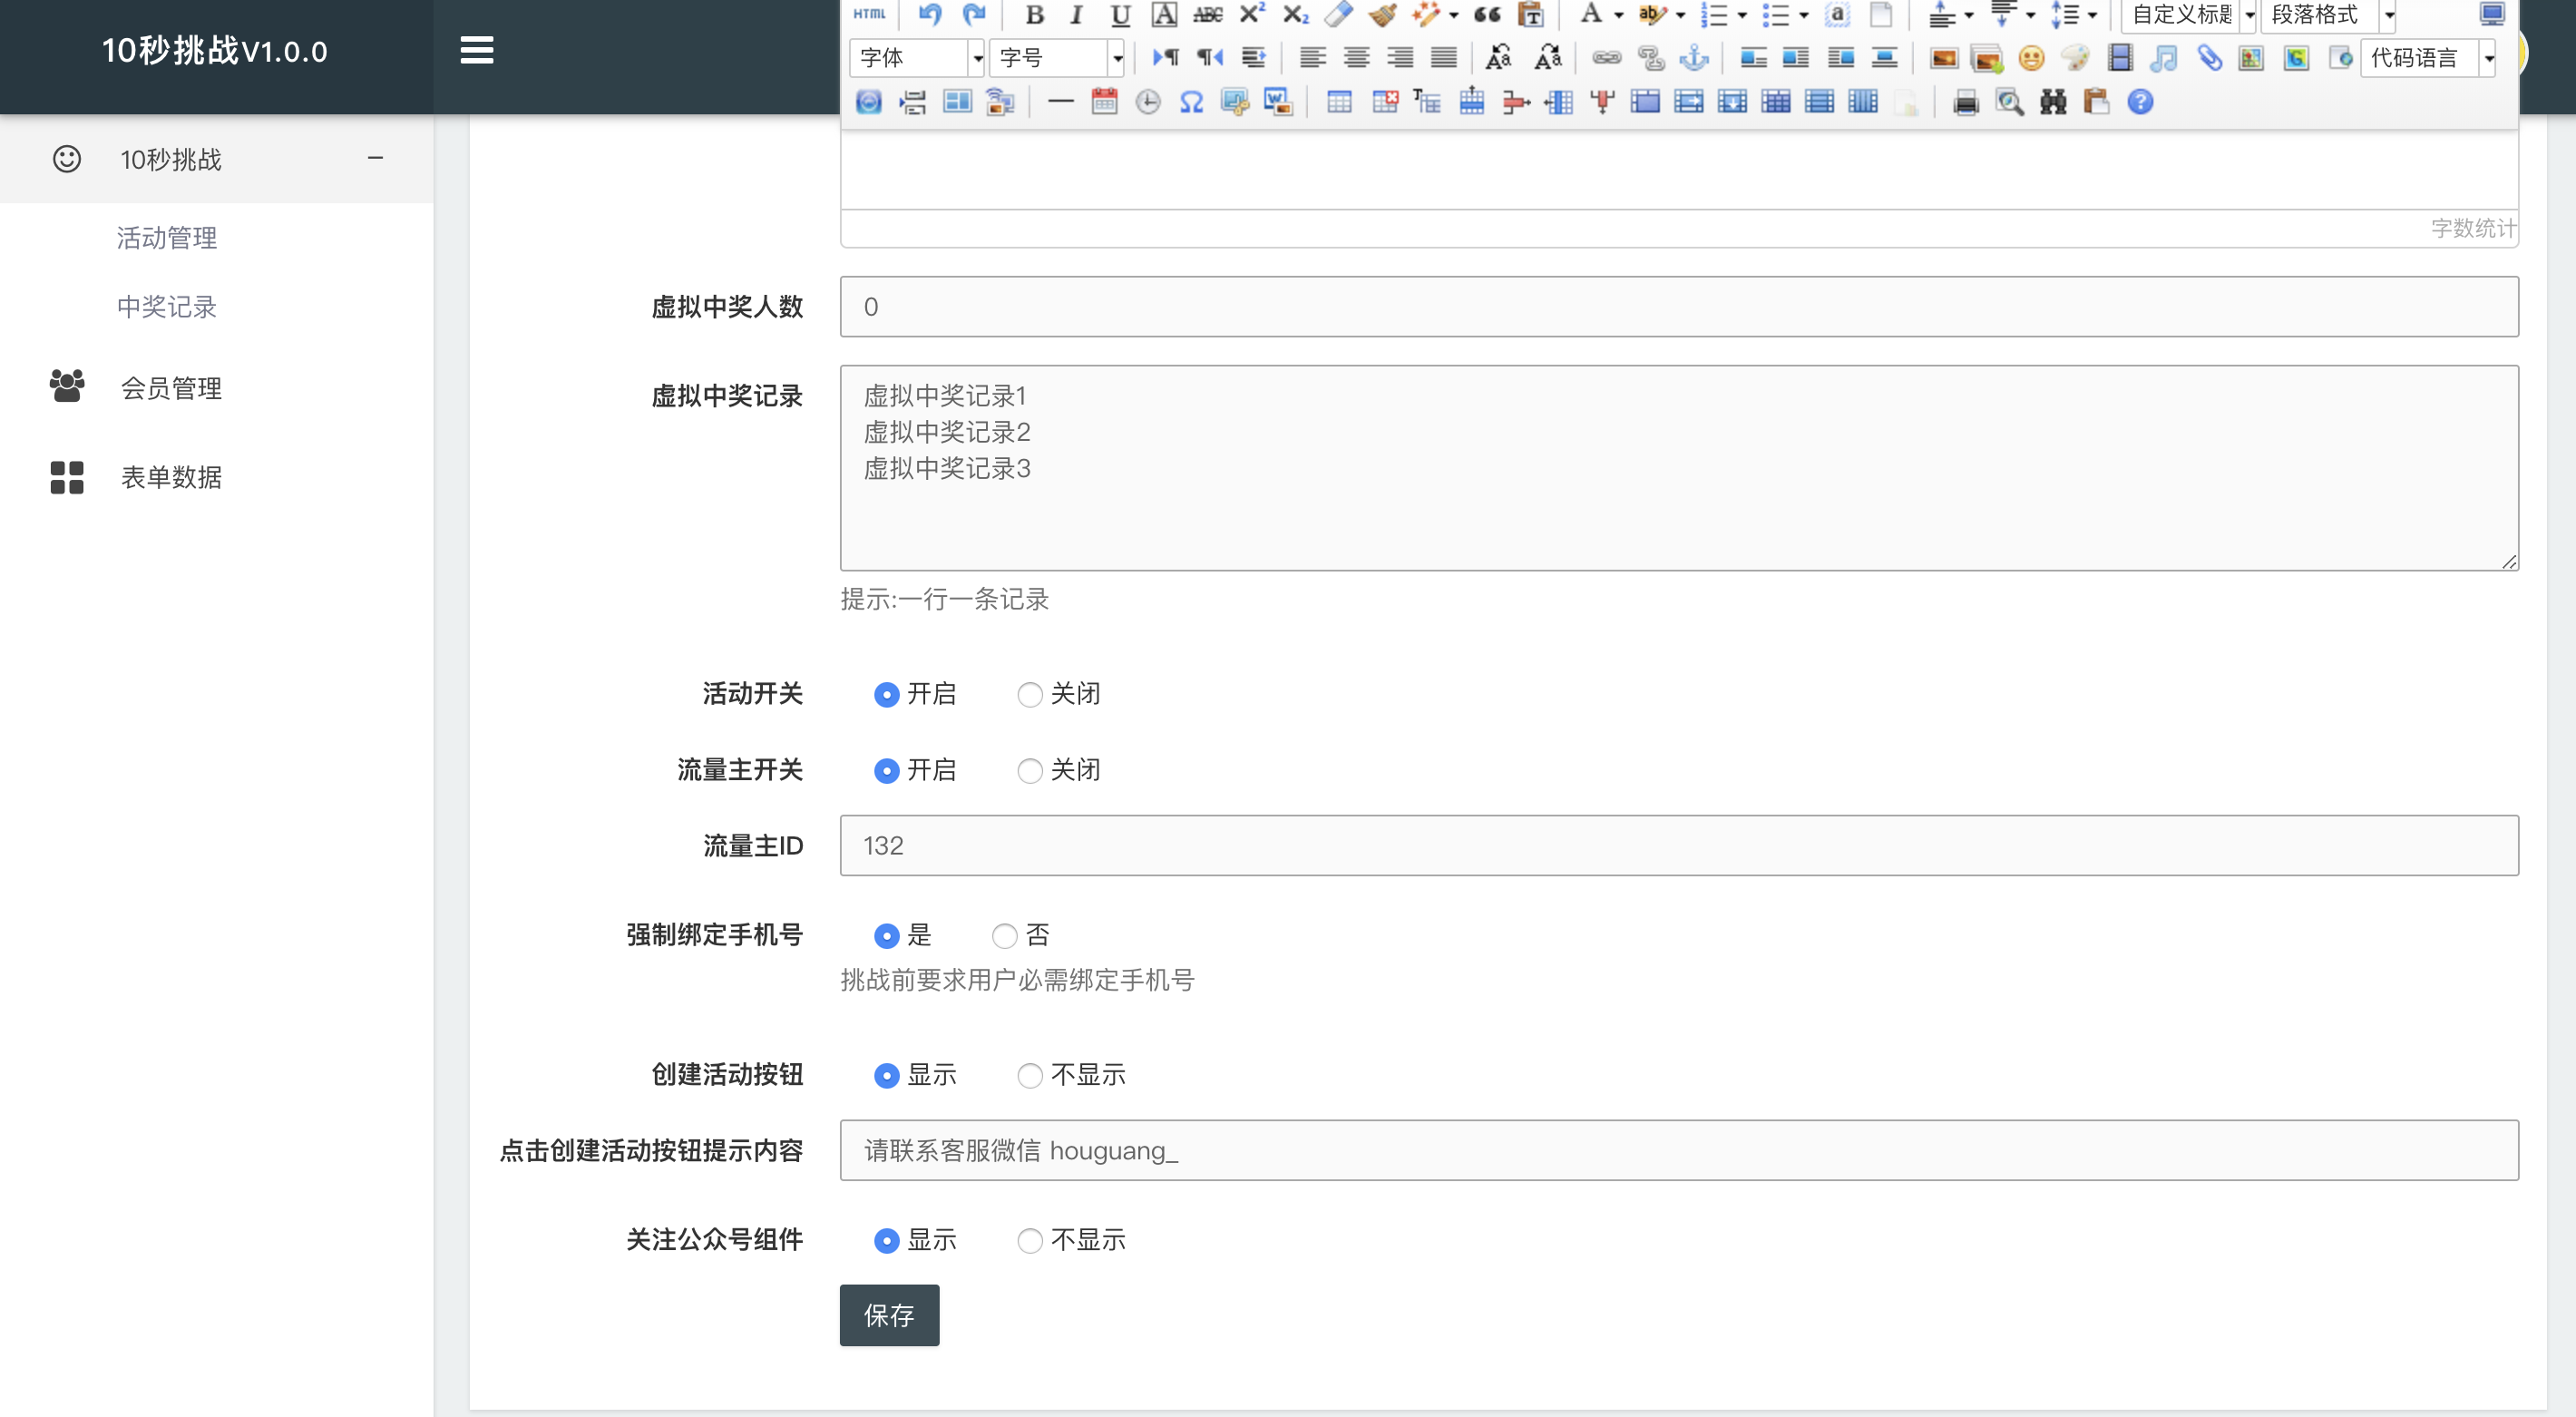Insert music with the note icon
Image resolution: width=2576 pixels, height=1417 pixels.
(2163, 58)
